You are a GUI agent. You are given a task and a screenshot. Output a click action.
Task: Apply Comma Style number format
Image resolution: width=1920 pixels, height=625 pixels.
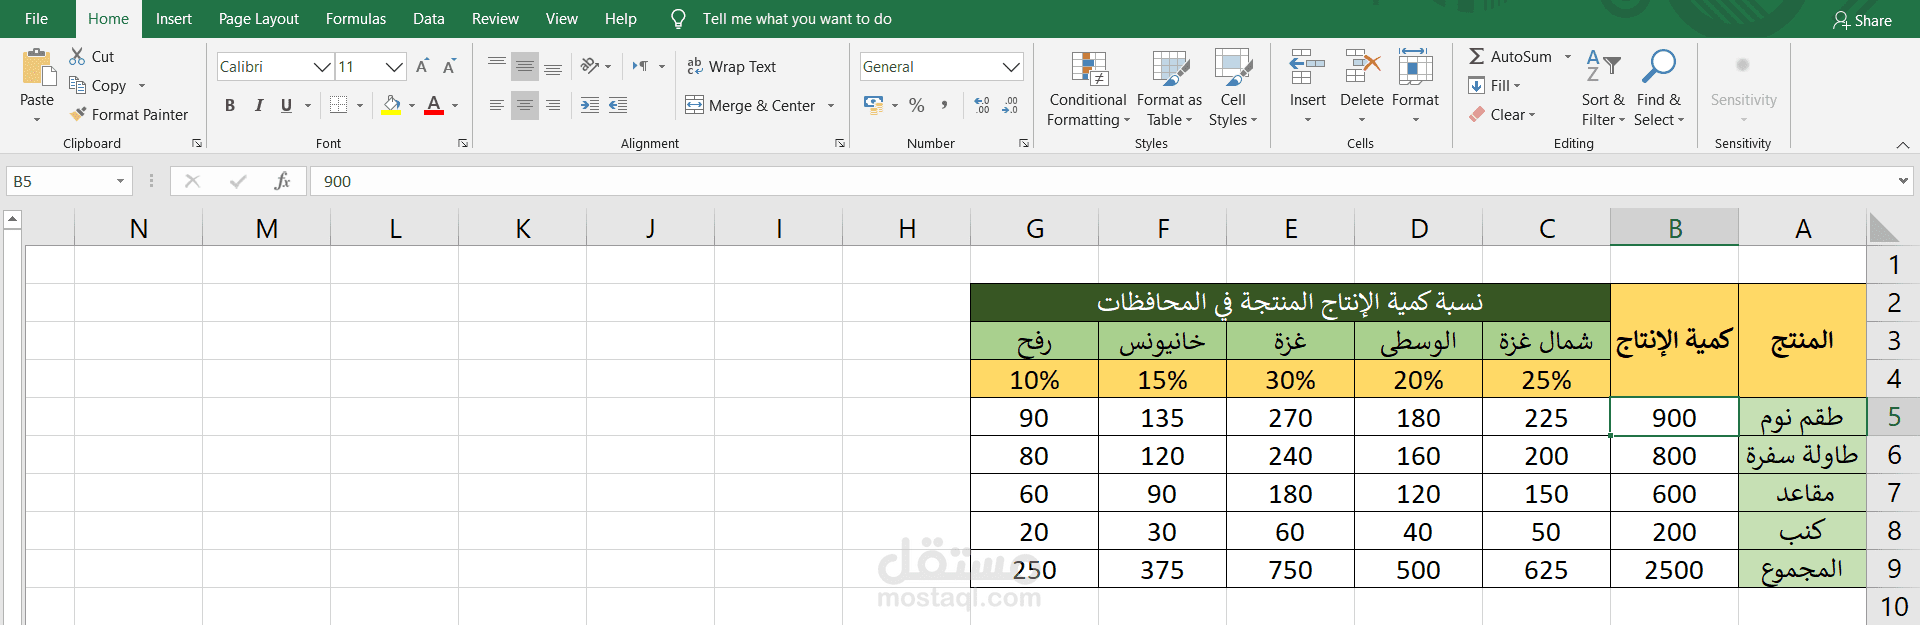[944, 105]
